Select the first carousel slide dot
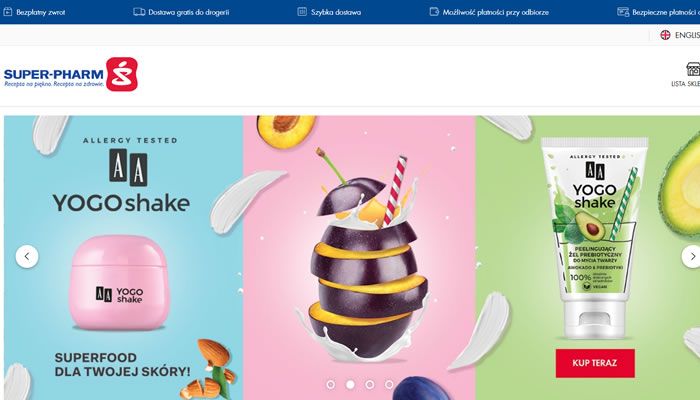The height and width of the screenshot is (400, 700). [330, 384]
